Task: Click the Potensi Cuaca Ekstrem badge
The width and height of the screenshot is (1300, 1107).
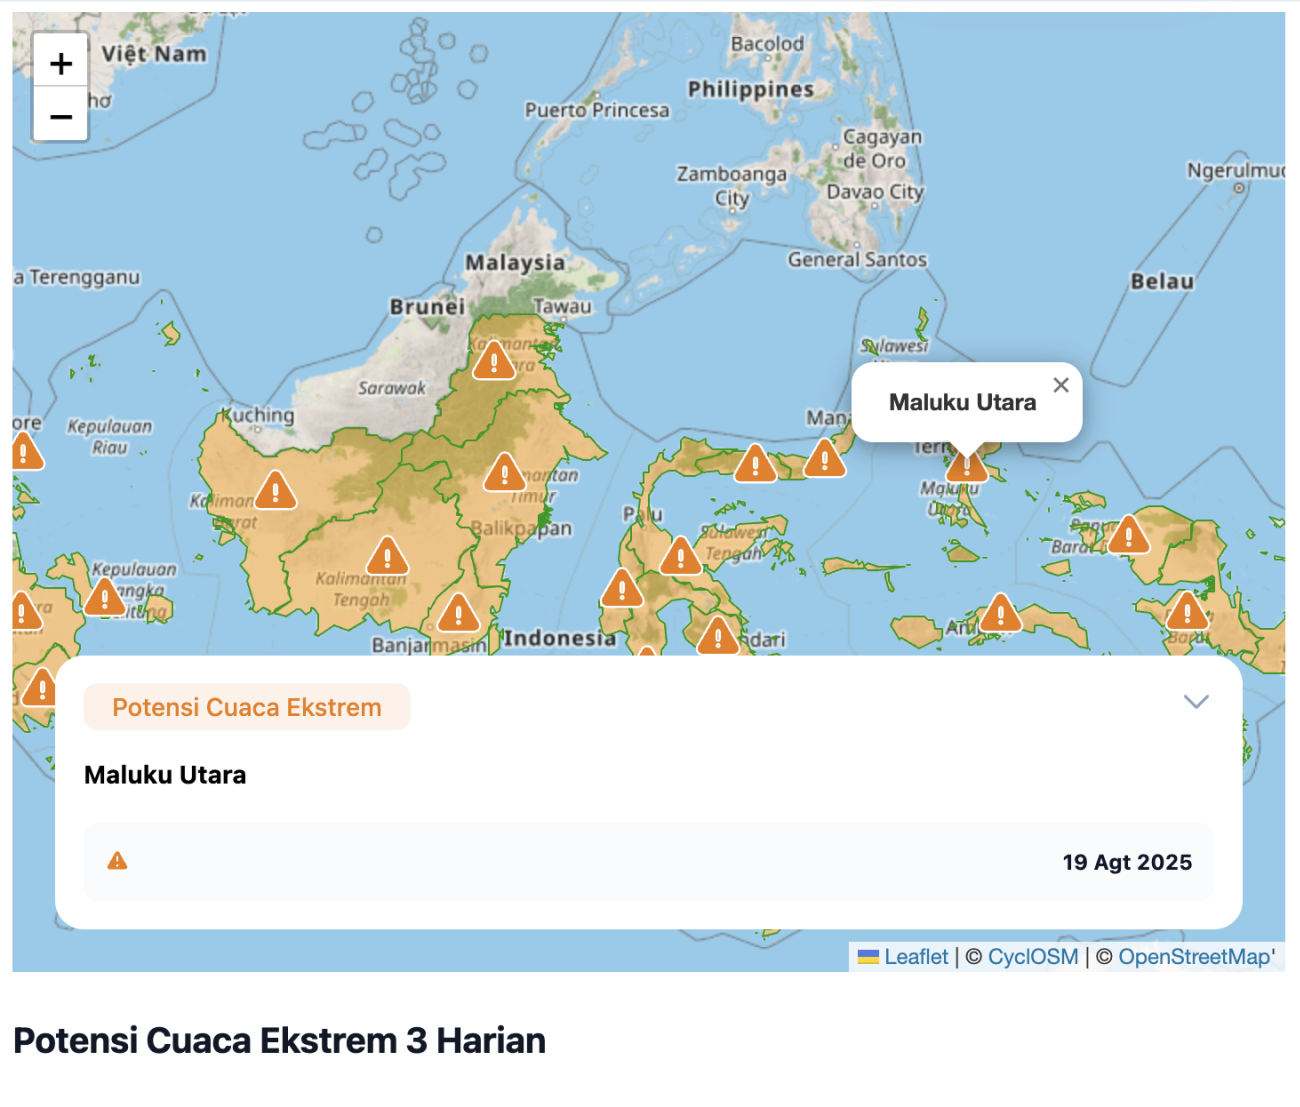Action: [247, 707]
